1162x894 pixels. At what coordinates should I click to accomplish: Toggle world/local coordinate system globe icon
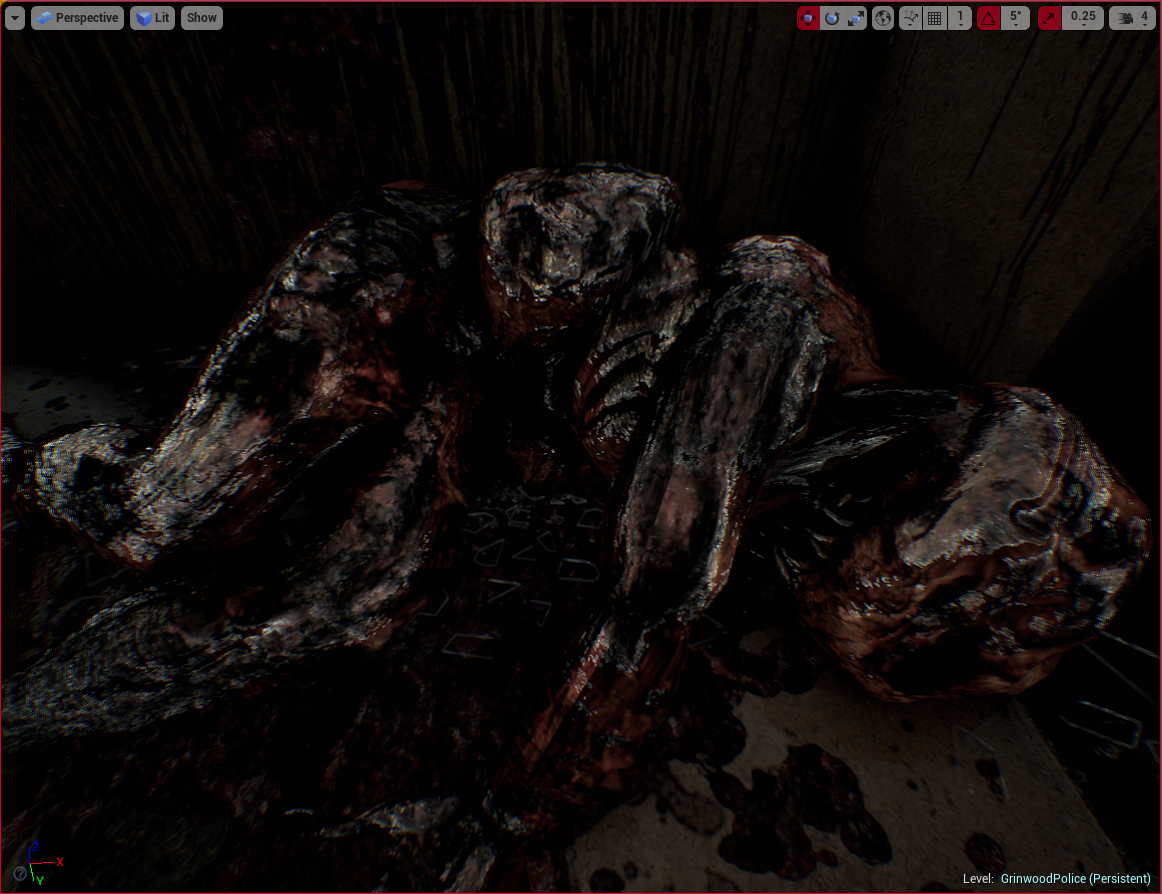[x=883, y=18]
